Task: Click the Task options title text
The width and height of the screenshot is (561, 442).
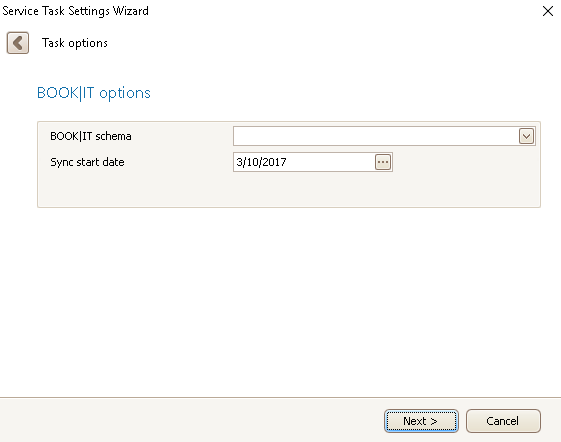Action: 75,43
